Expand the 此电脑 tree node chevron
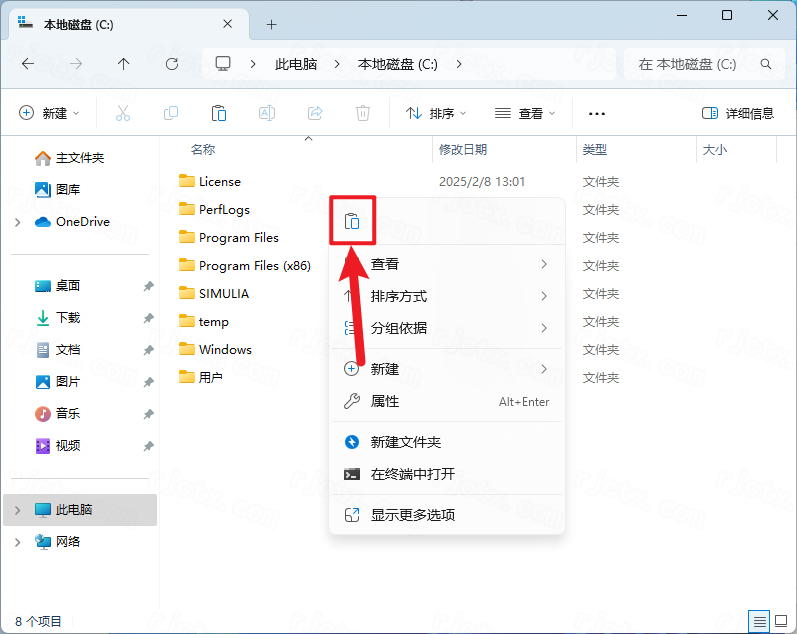Screen dimensions: 797x634 click(17, 510)
